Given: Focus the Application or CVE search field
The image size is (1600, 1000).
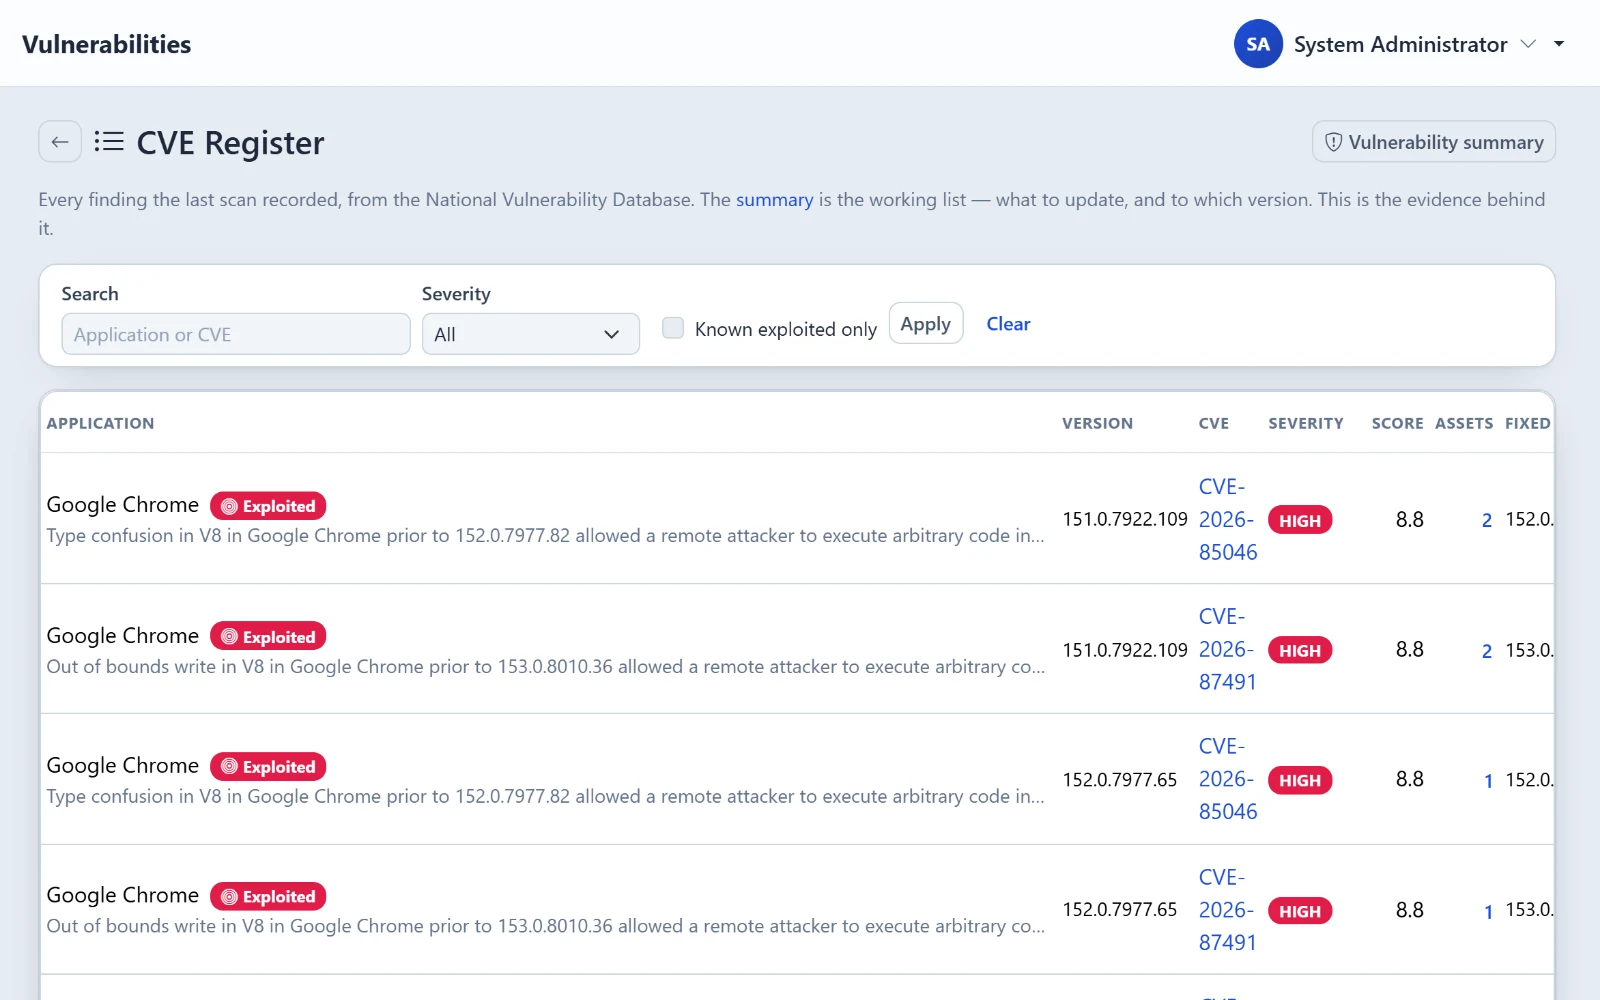Looking at the screenshot, I should (x=236, y=334).
